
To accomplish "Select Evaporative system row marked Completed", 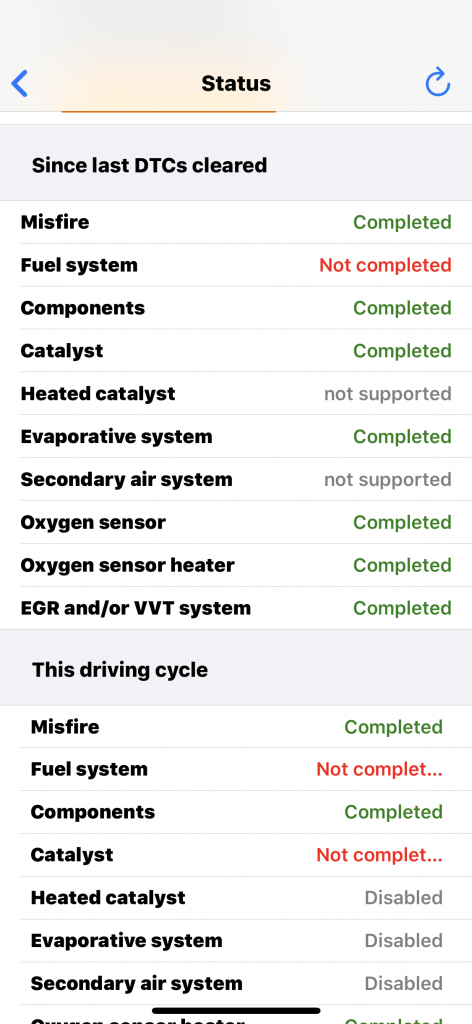I will click(236, 436).
